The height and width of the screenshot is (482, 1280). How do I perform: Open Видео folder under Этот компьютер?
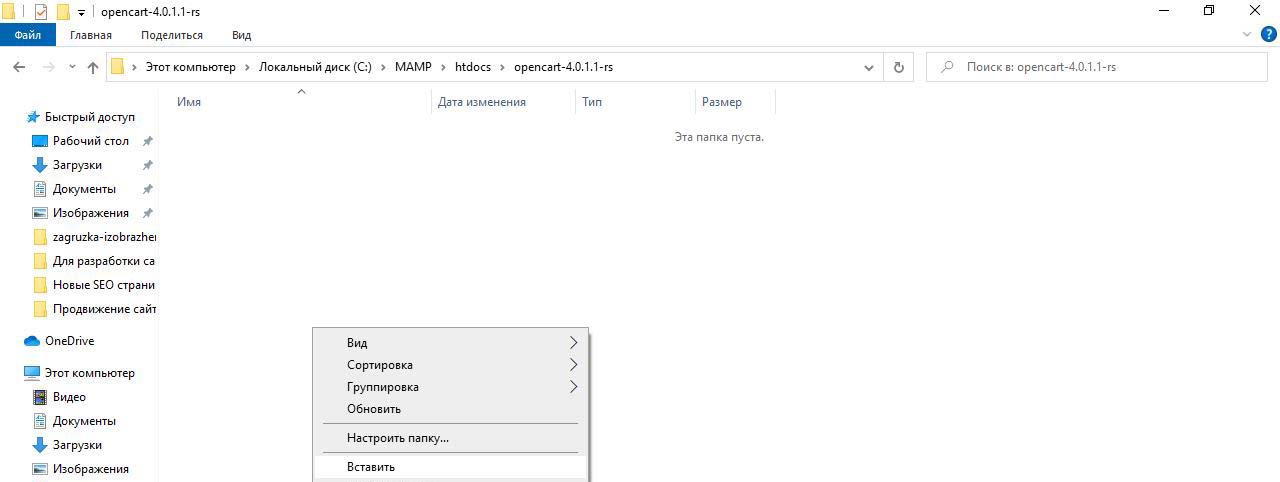click(69, 397)
